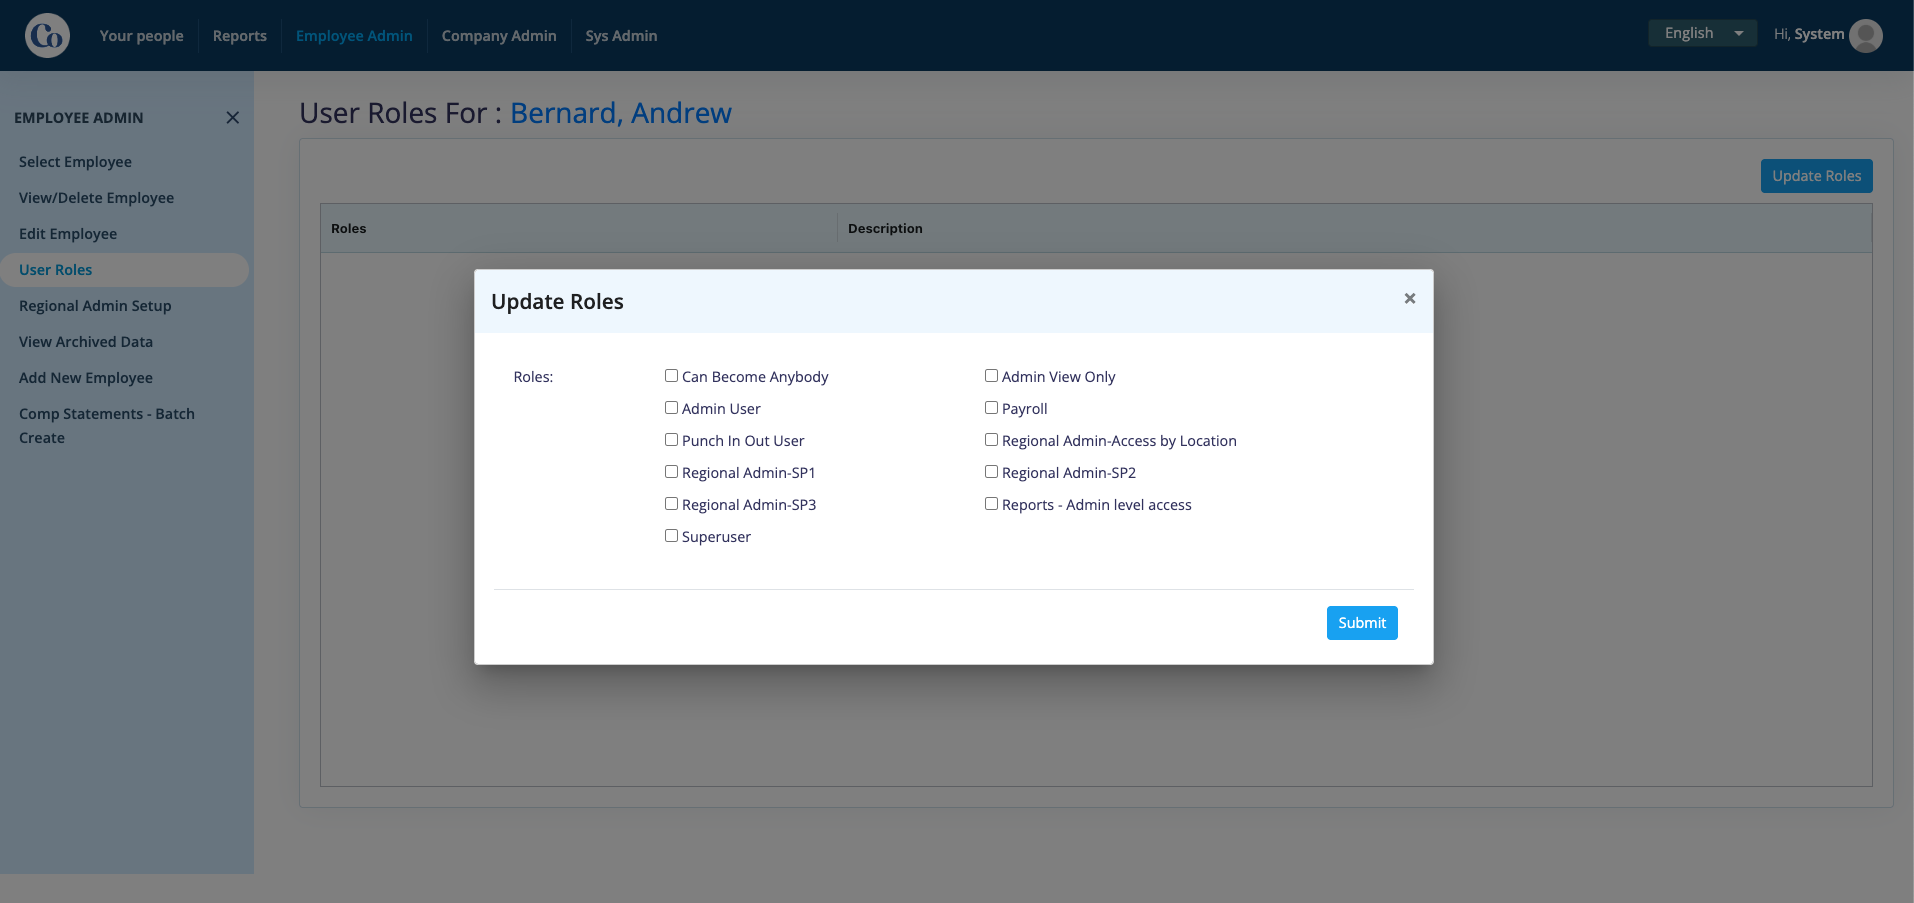Open the user avatar profile icon
The image size is (1914, 903).
pyautogui.click(x=1866, y=35)
